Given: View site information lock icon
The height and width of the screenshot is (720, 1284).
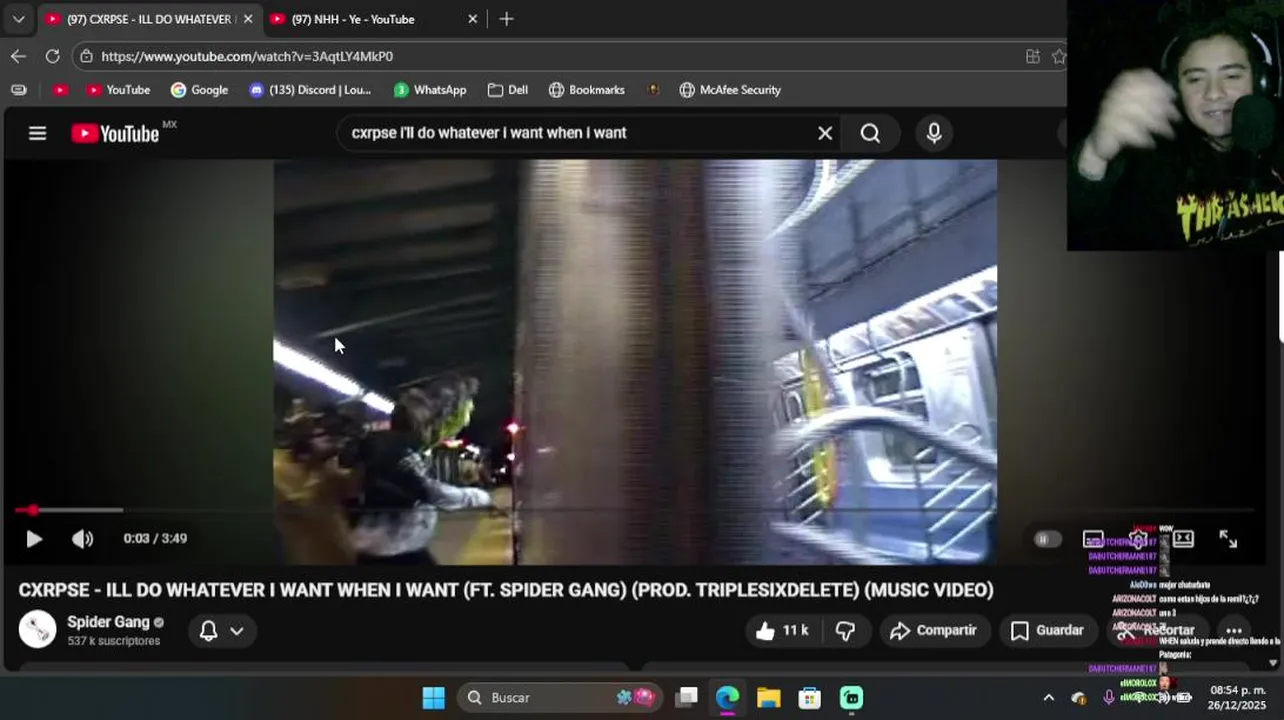Looking at the screenshot, I should 87,56.
